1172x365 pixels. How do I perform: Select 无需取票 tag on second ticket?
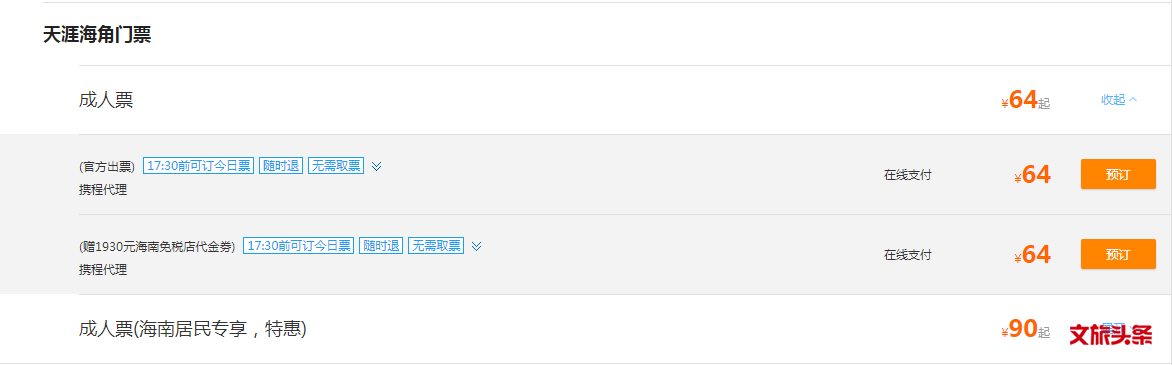pos(436,245)
